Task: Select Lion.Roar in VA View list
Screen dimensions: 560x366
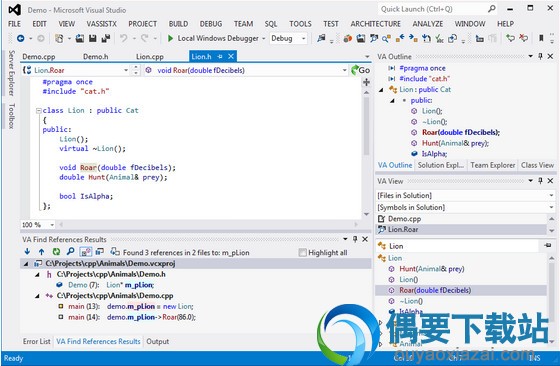Action: 461,229
